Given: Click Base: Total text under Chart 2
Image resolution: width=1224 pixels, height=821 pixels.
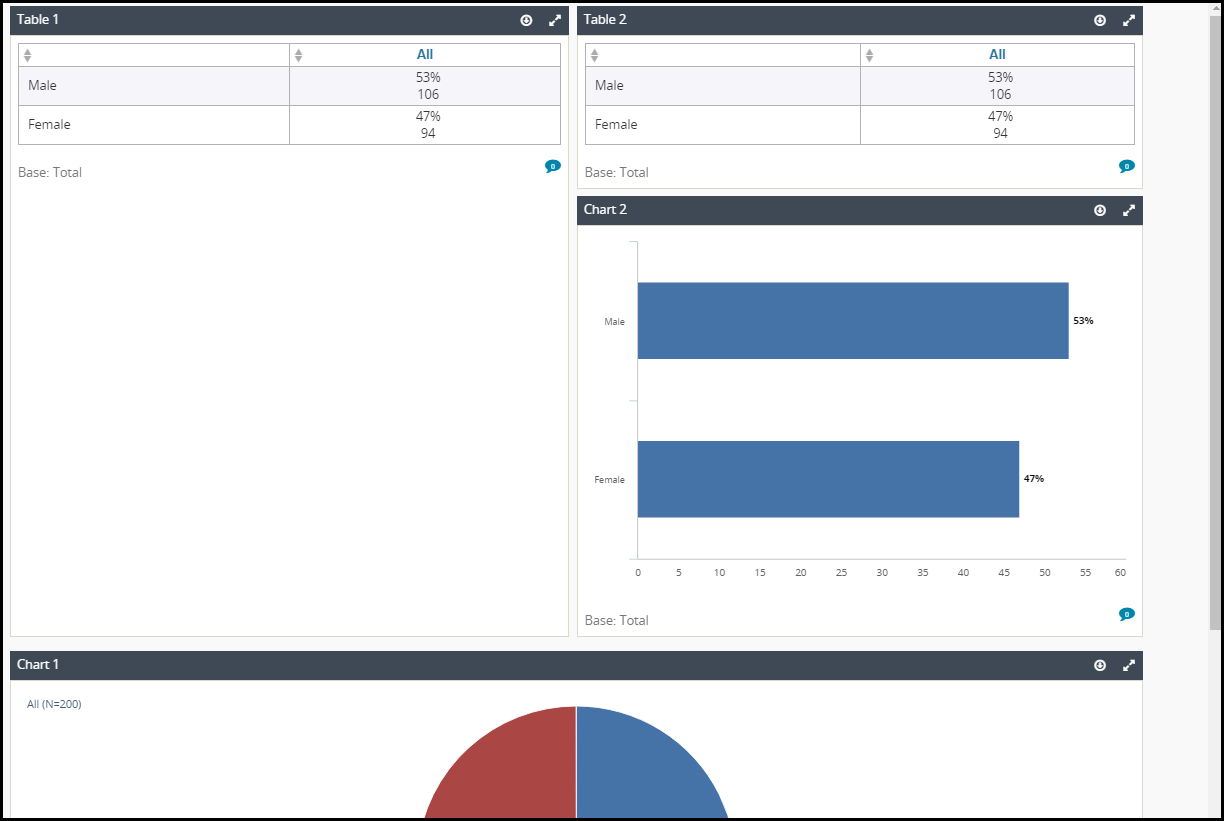Looking at the screenshot, I should tap(617, 620).
